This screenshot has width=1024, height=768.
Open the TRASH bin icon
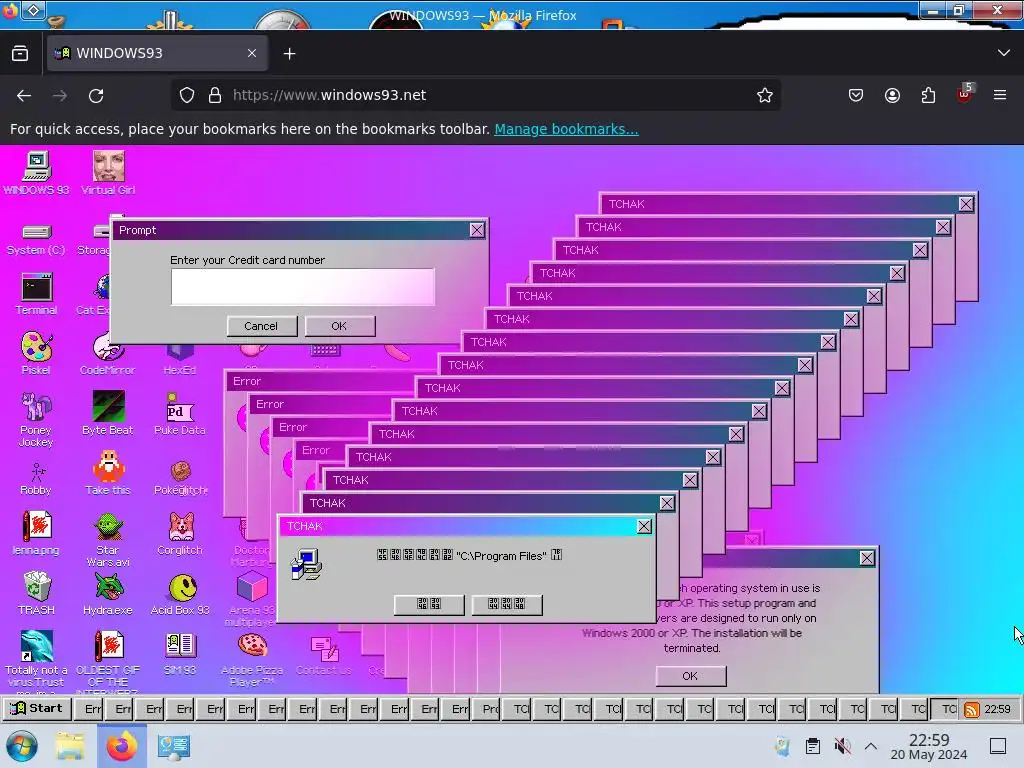[x=36, y=593]
